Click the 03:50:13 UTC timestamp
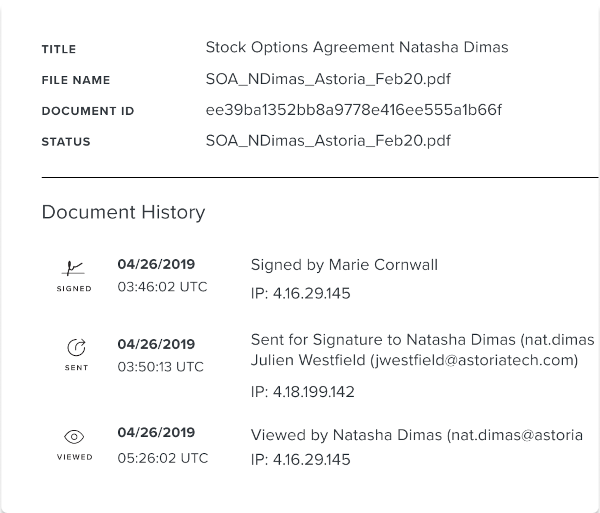 point(161,367)
